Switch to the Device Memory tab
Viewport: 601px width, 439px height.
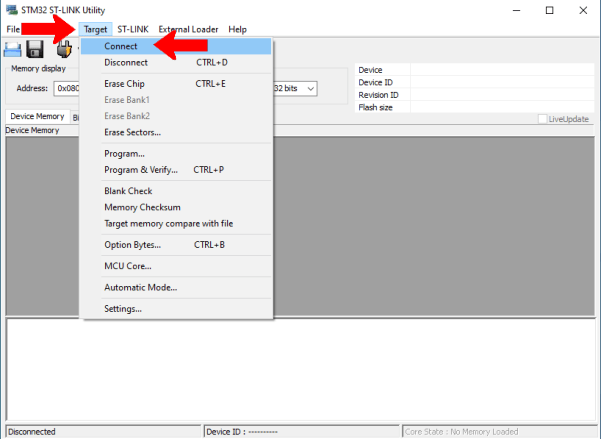point(37,117)
